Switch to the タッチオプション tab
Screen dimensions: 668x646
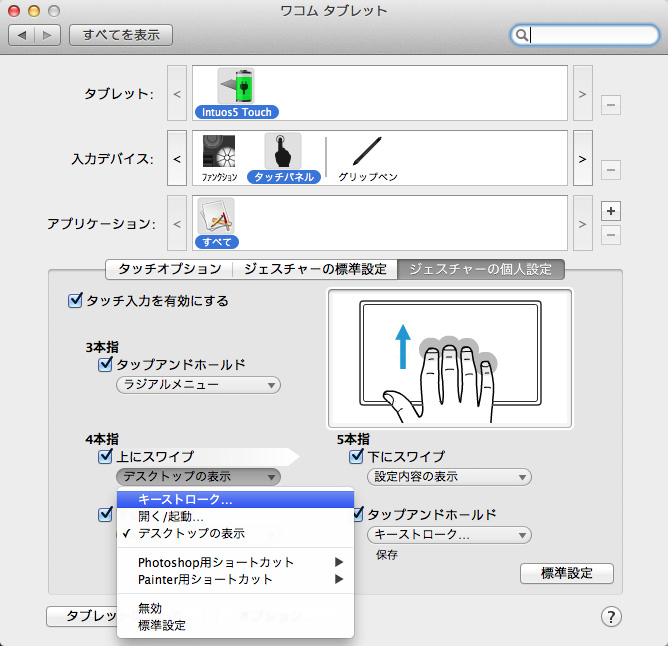tap(169, 269)
